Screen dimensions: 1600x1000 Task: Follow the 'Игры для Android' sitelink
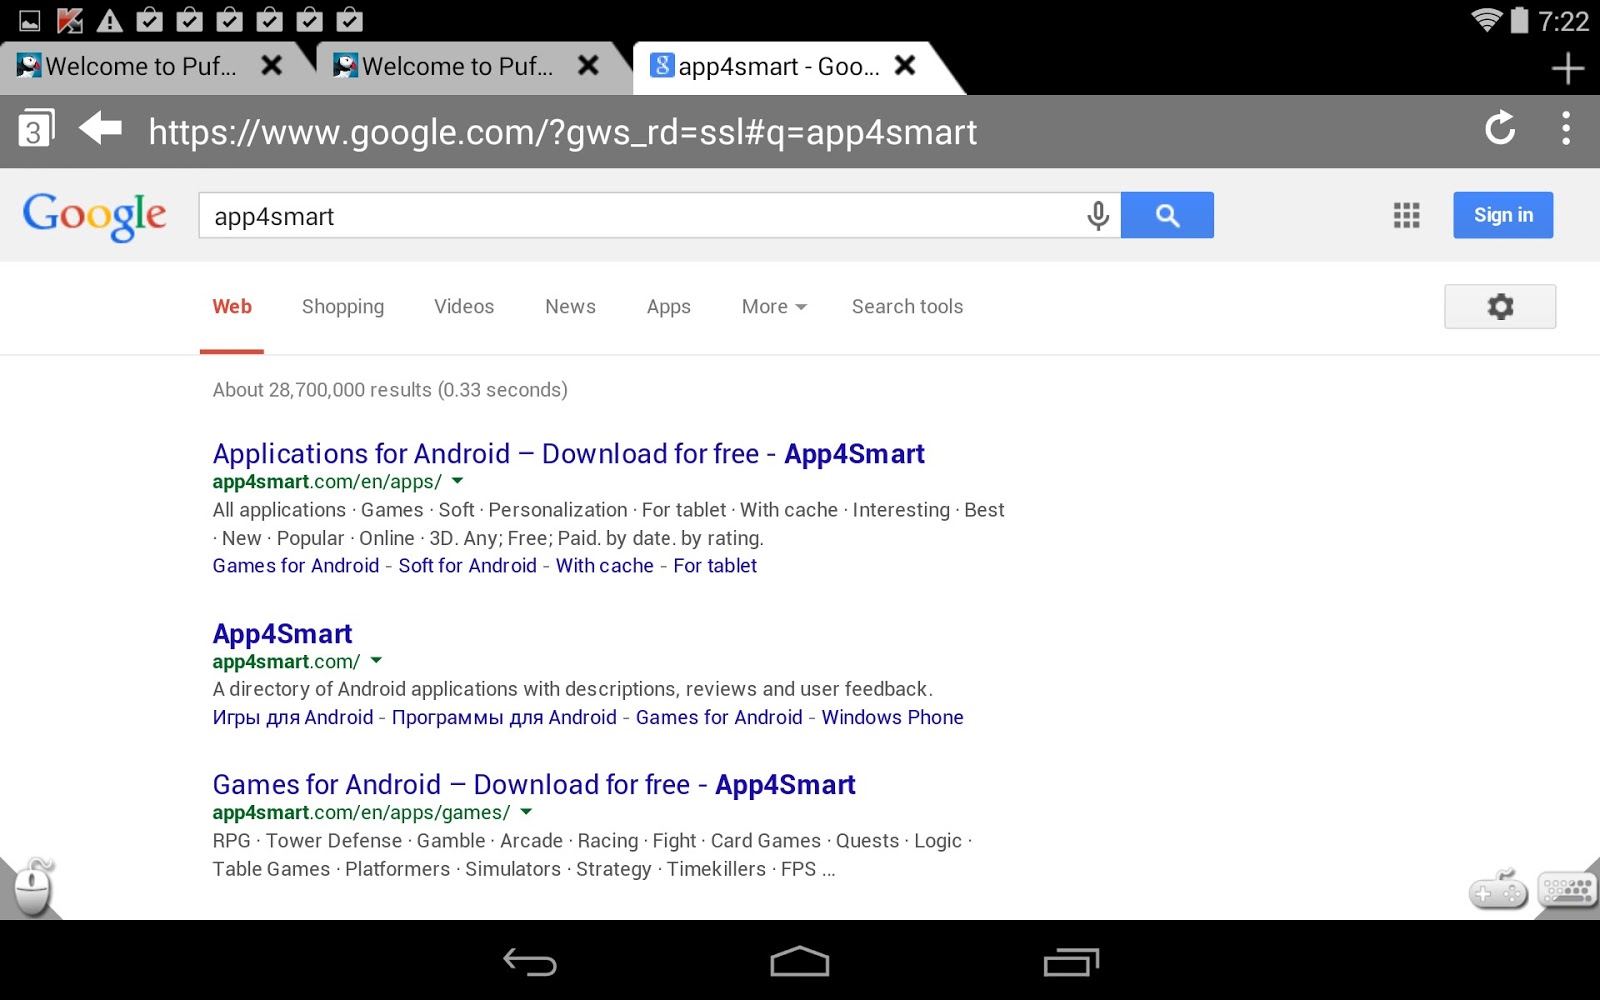coord(292,718)
